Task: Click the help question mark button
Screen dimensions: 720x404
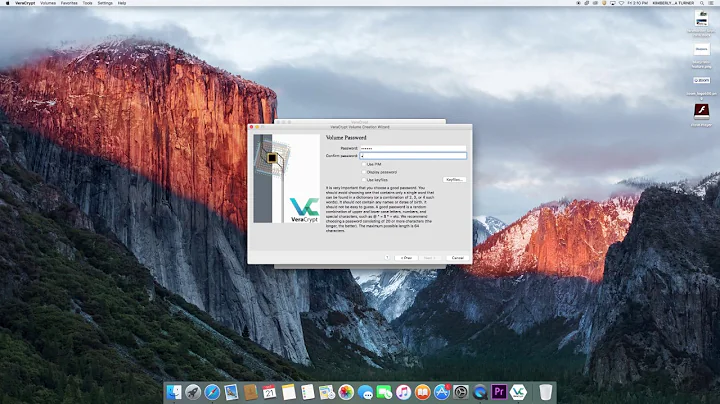Action: click(x=385, y=257)
